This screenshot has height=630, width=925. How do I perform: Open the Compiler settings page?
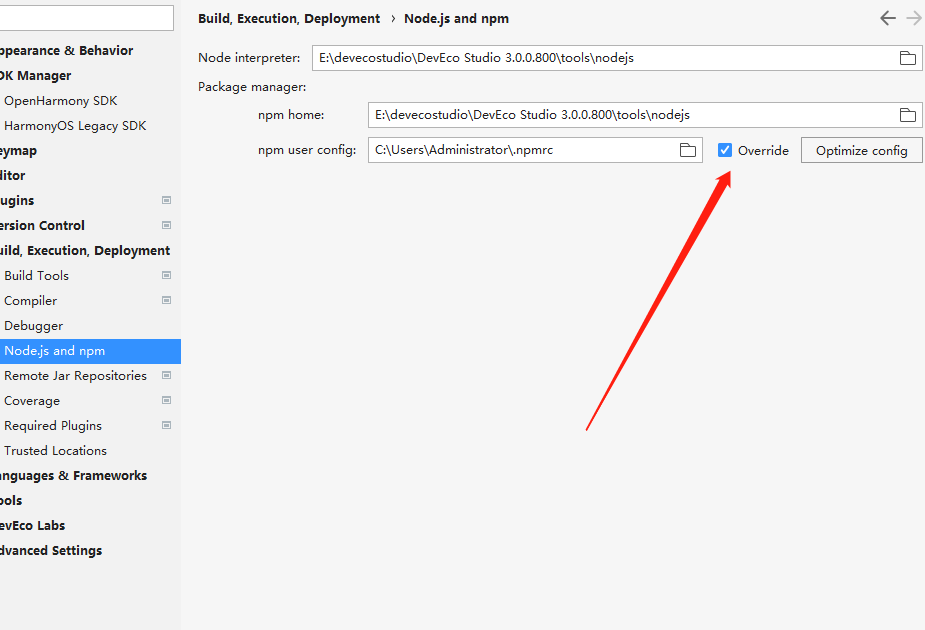pos(30,300)
